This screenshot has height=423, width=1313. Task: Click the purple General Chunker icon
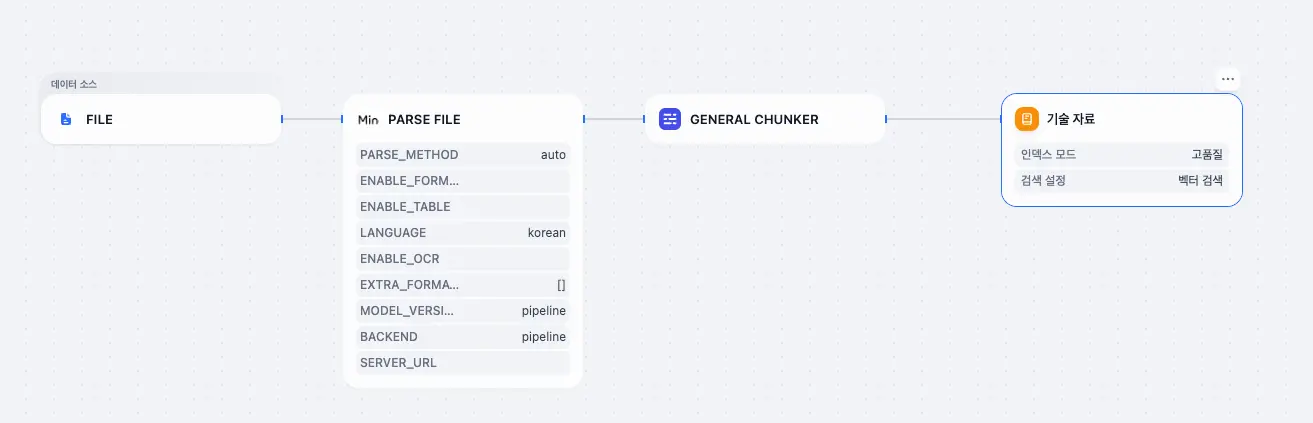click(670, 119)
